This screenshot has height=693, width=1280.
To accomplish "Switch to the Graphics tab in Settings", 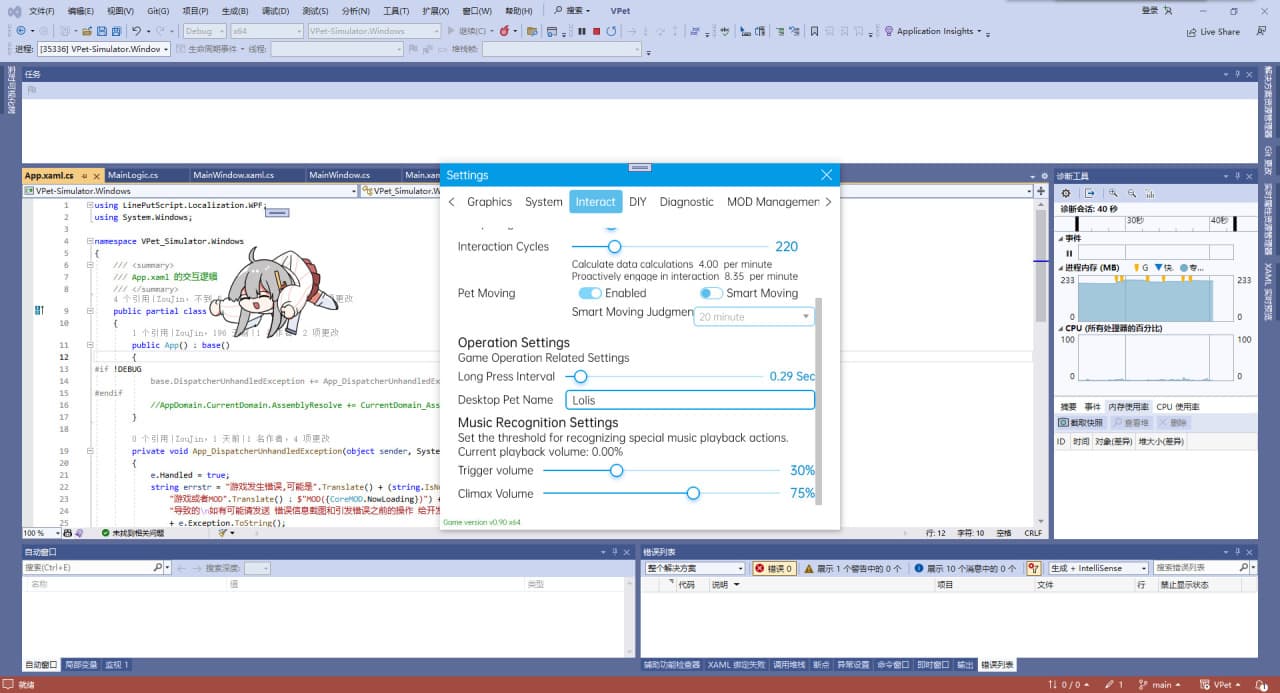I will click(x=490, y=201).
